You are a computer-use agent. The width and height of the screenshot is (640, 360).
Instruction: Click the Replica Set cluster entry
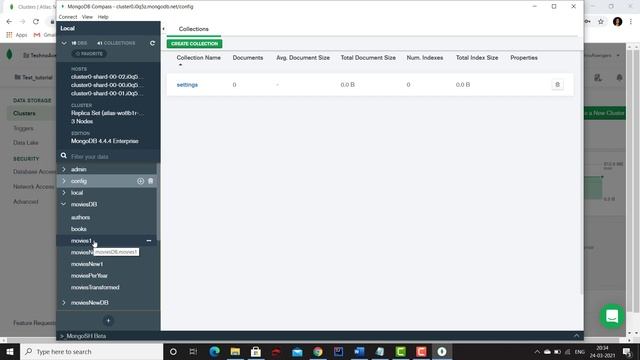(107, 113)
